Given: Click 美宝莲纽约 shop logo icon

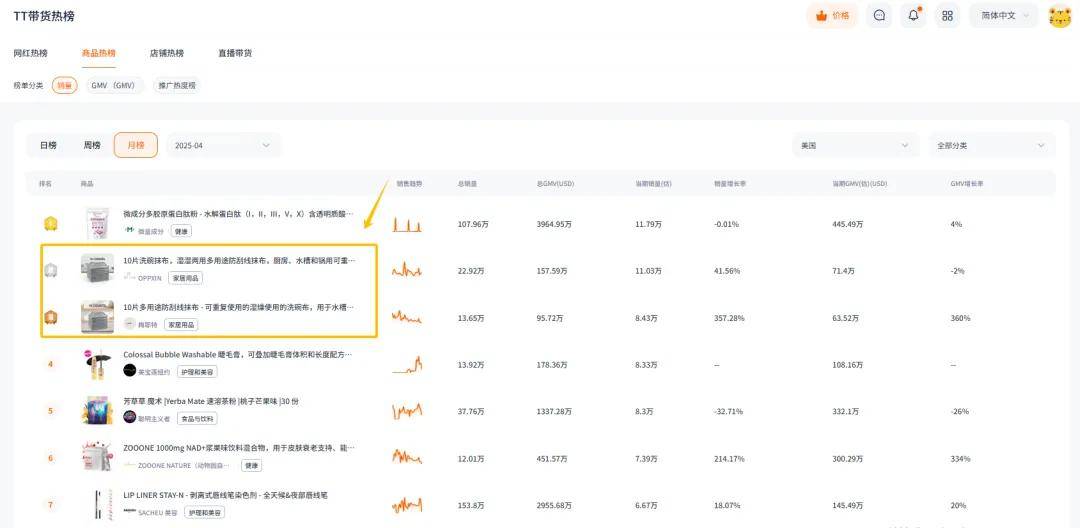Looking at the screenshot, I should pos(129,370).
